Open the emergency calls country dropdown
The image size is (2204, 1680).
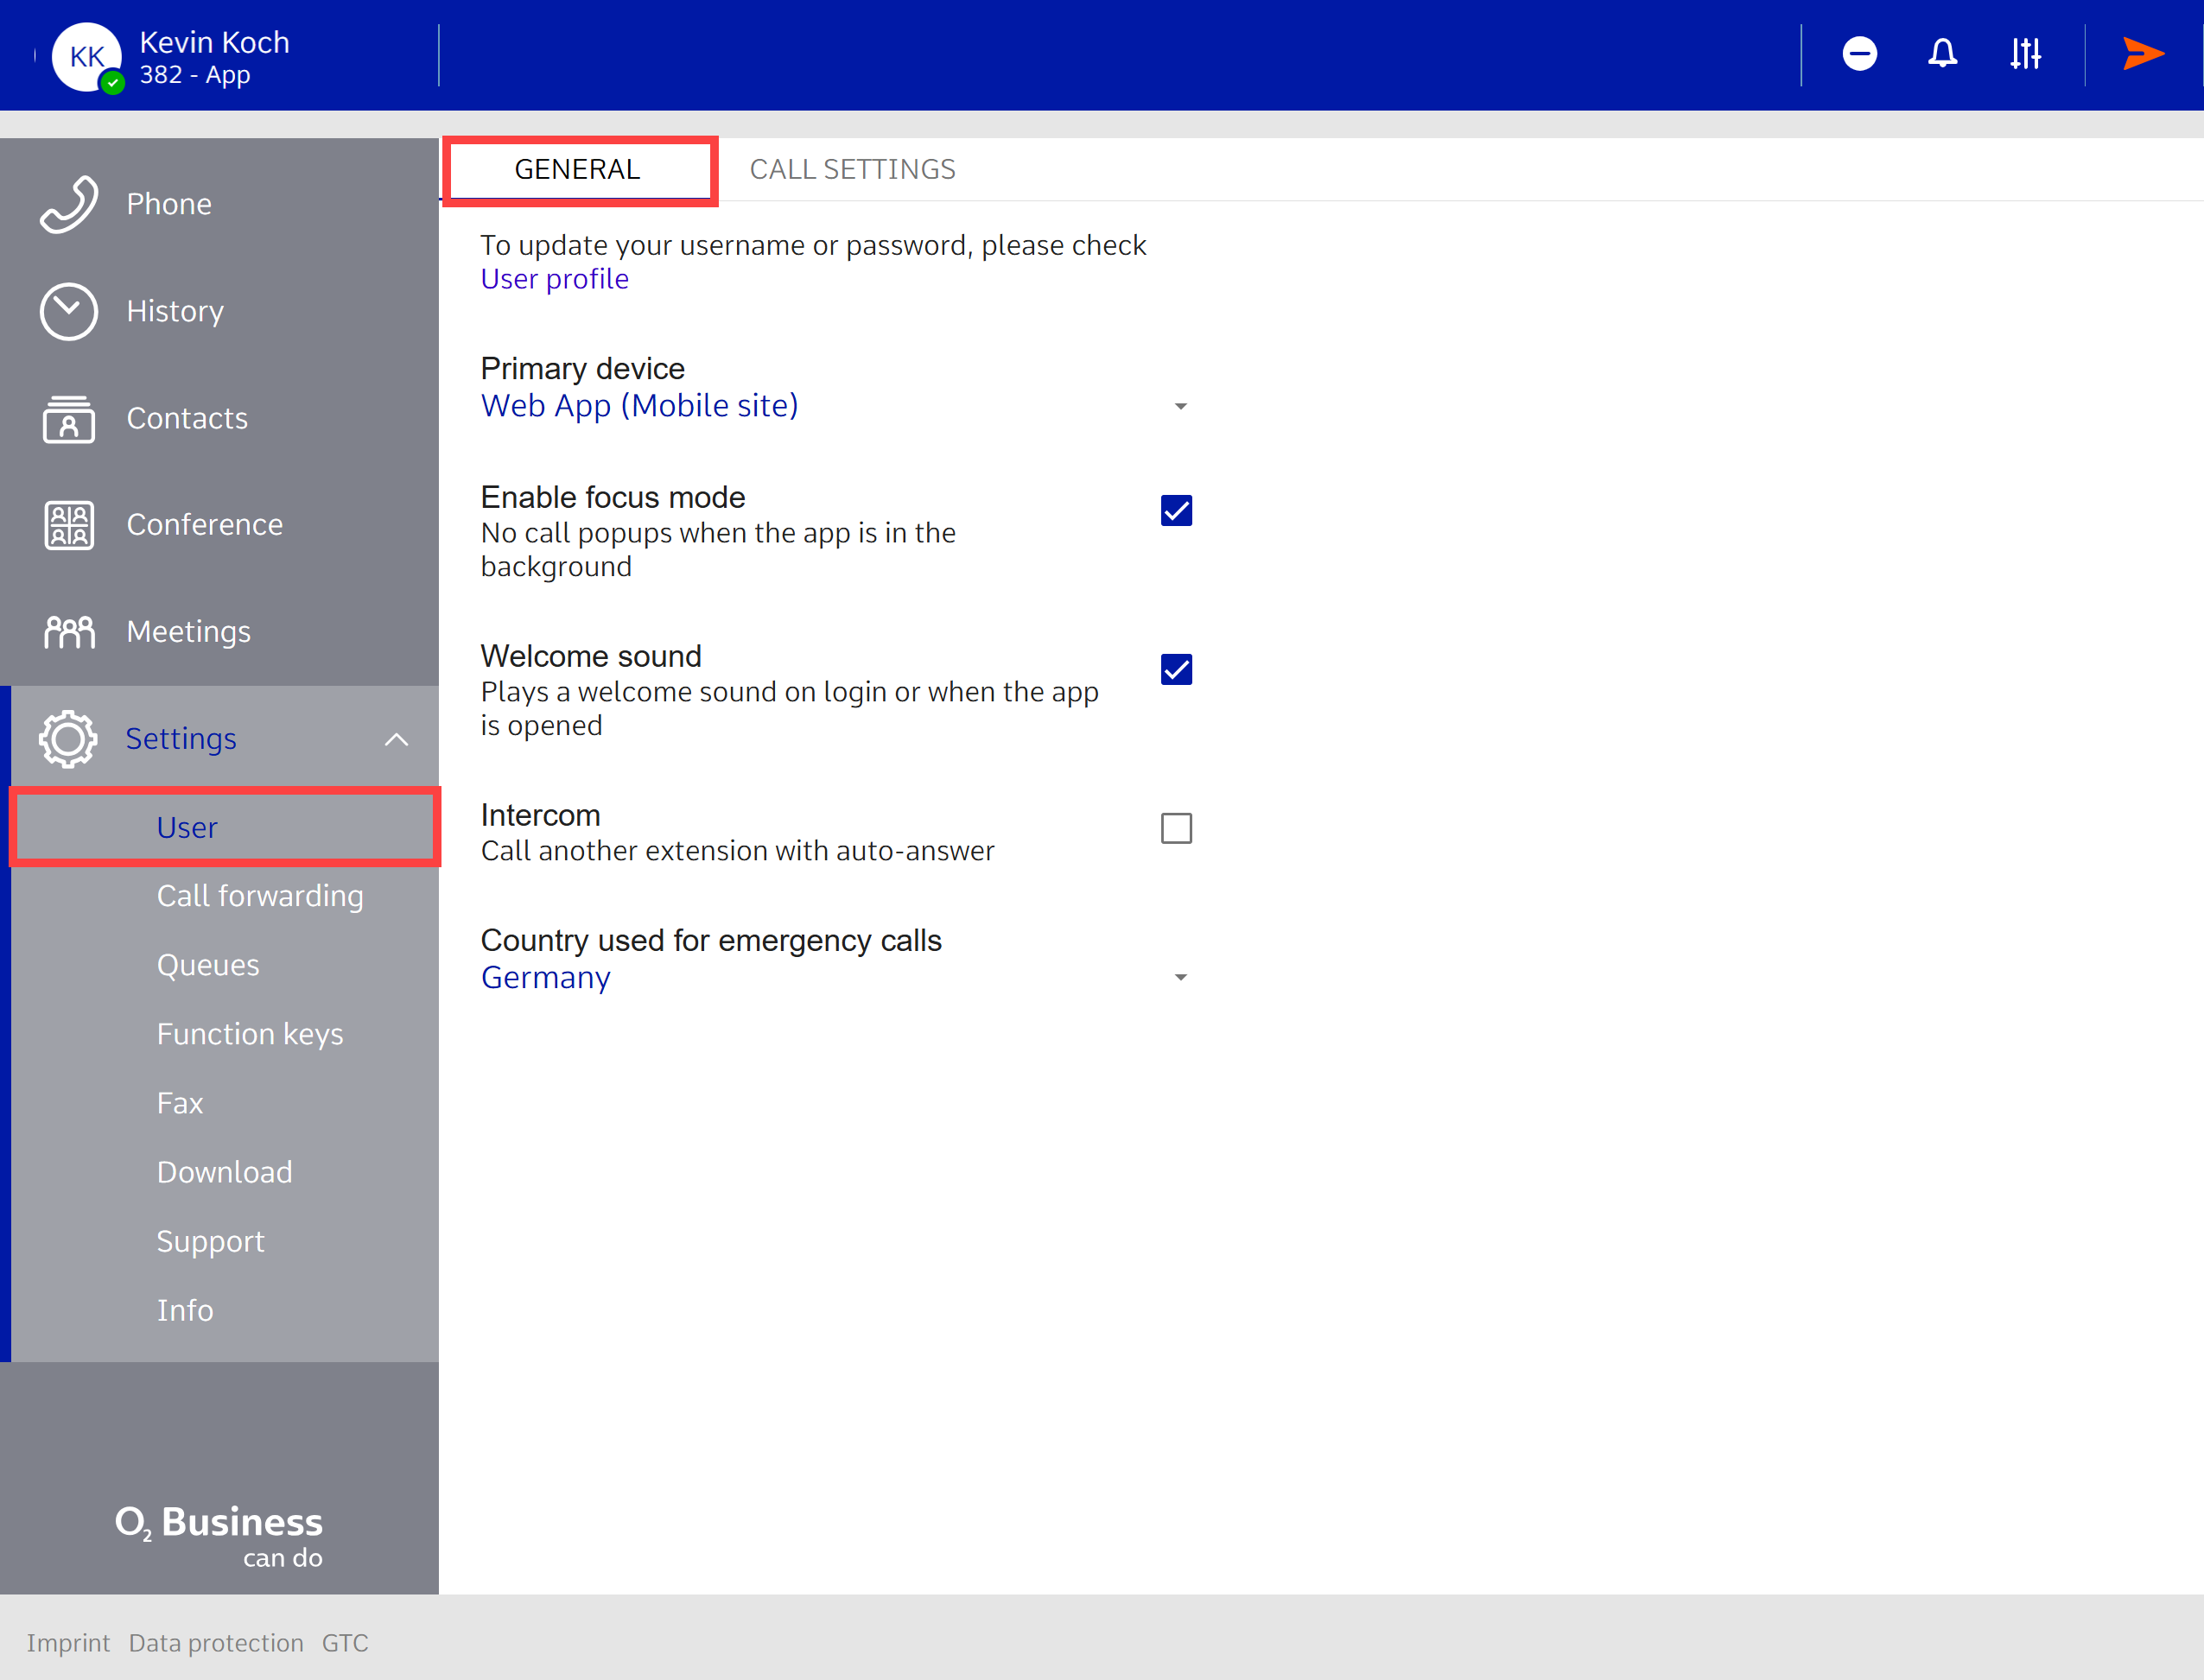pyautogui.click(x=1180, y=977)
